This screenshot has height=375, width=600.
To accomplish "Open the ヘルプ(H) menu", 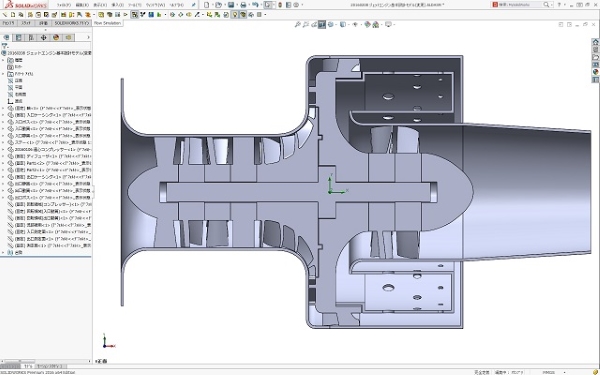I will pos(176,5).
